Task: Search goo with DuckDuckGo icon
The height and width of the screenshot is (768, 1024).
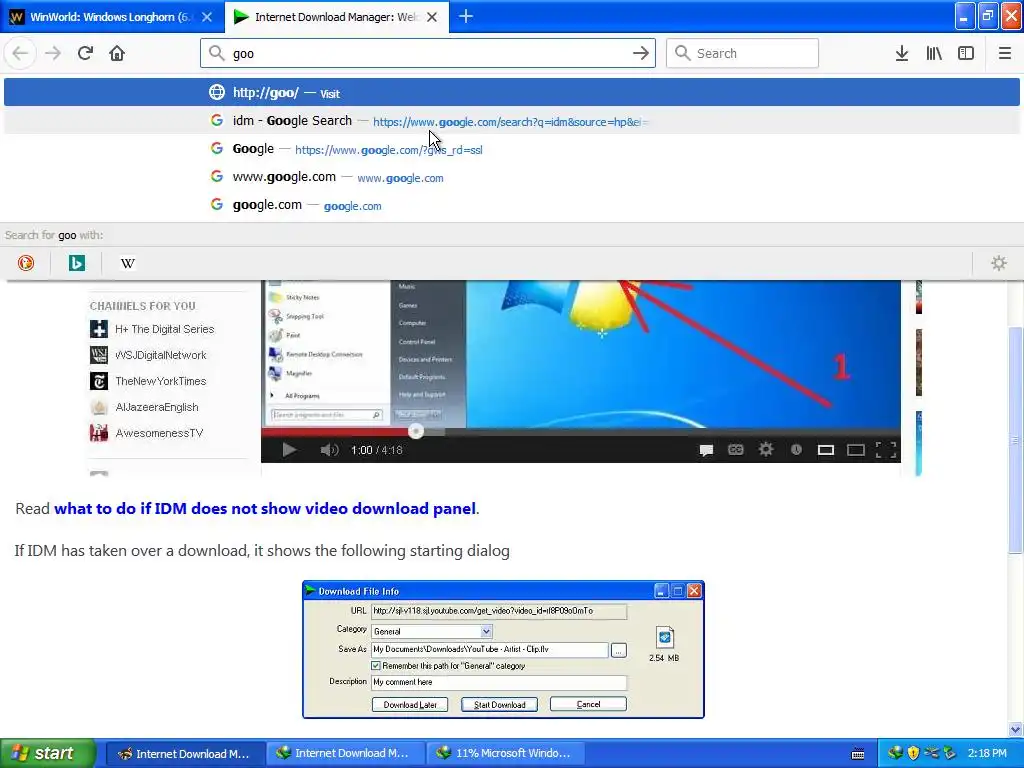Action: pos(26,263)
